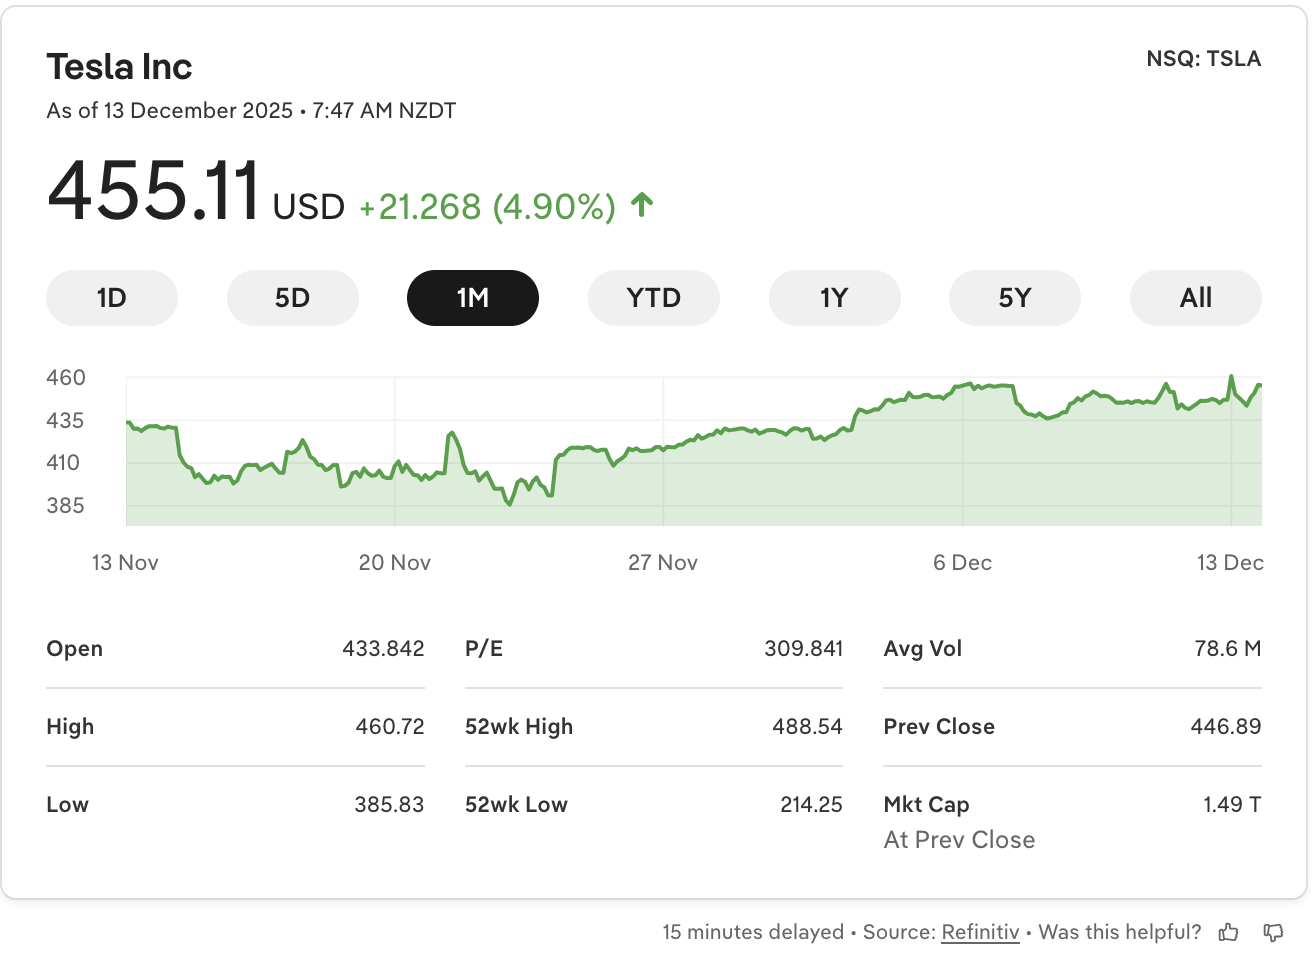
Task: Switch to the YTD chart view
Action: (x=653, y=297)
